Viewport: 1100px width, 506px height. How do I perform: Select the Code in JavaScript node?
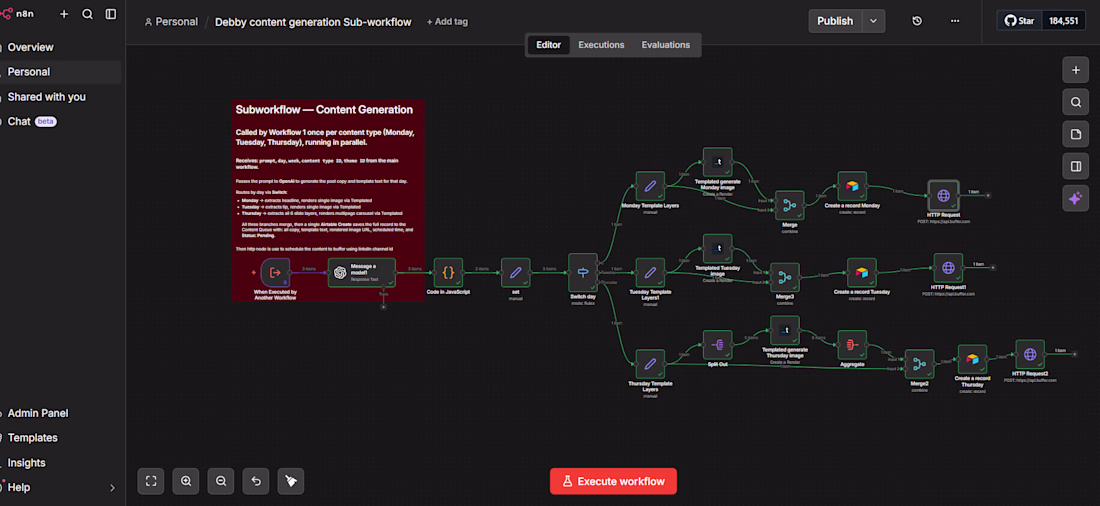point(448,272)
